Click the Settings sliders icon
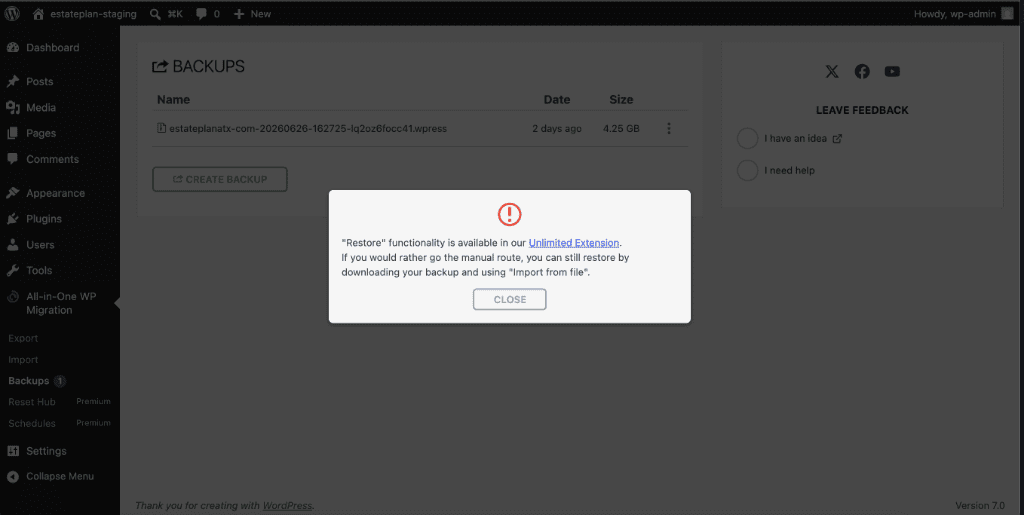This screenshot has height=515, width=1024. coord(12,451)
